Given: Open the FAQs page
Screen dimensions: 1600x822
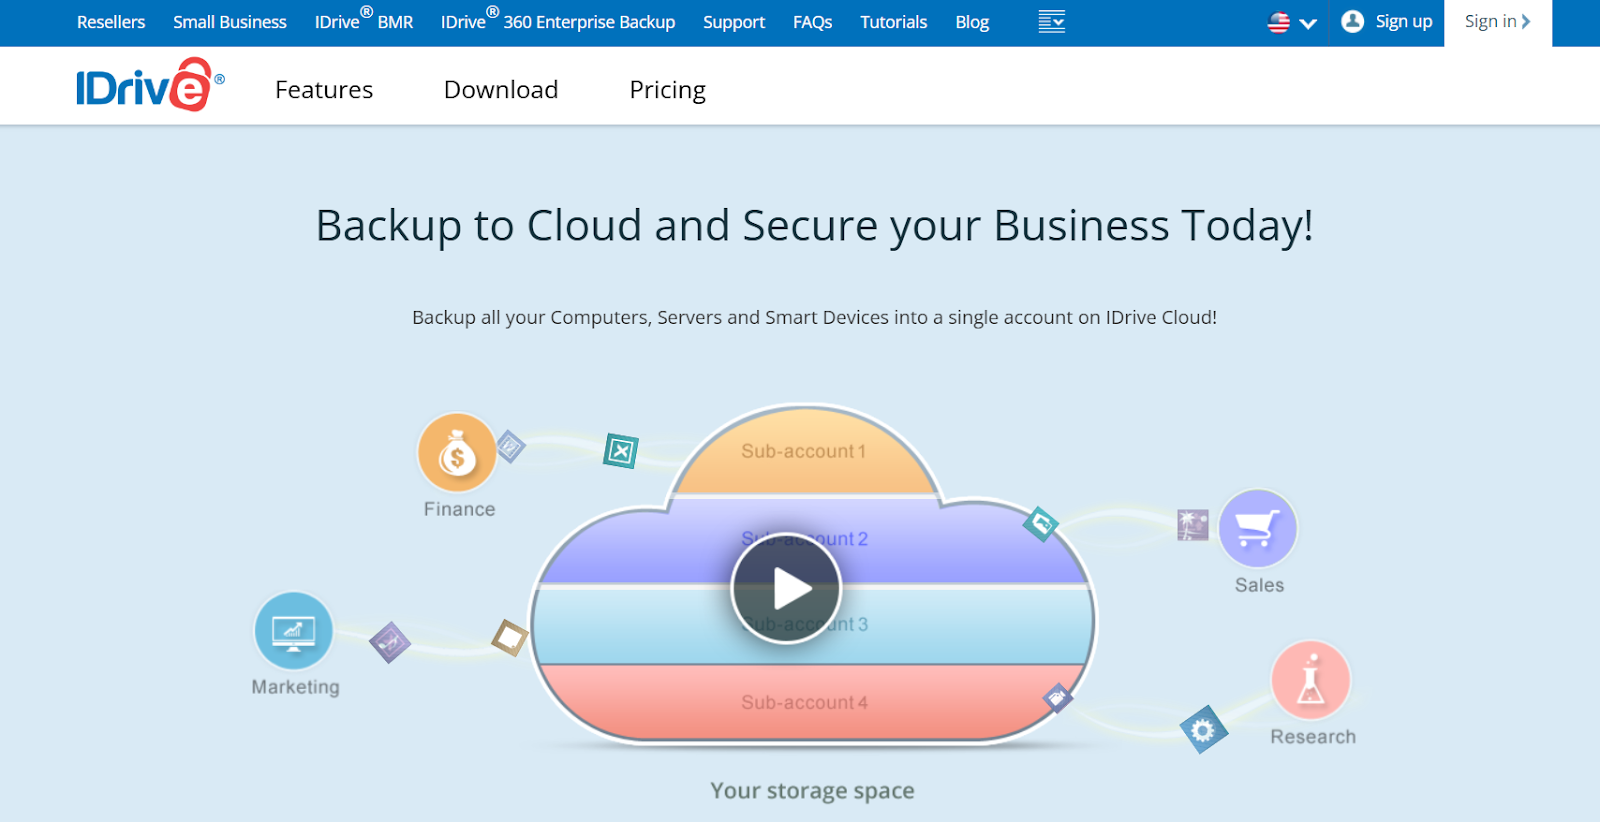Looking at the screenshot, I should (813, 22).
